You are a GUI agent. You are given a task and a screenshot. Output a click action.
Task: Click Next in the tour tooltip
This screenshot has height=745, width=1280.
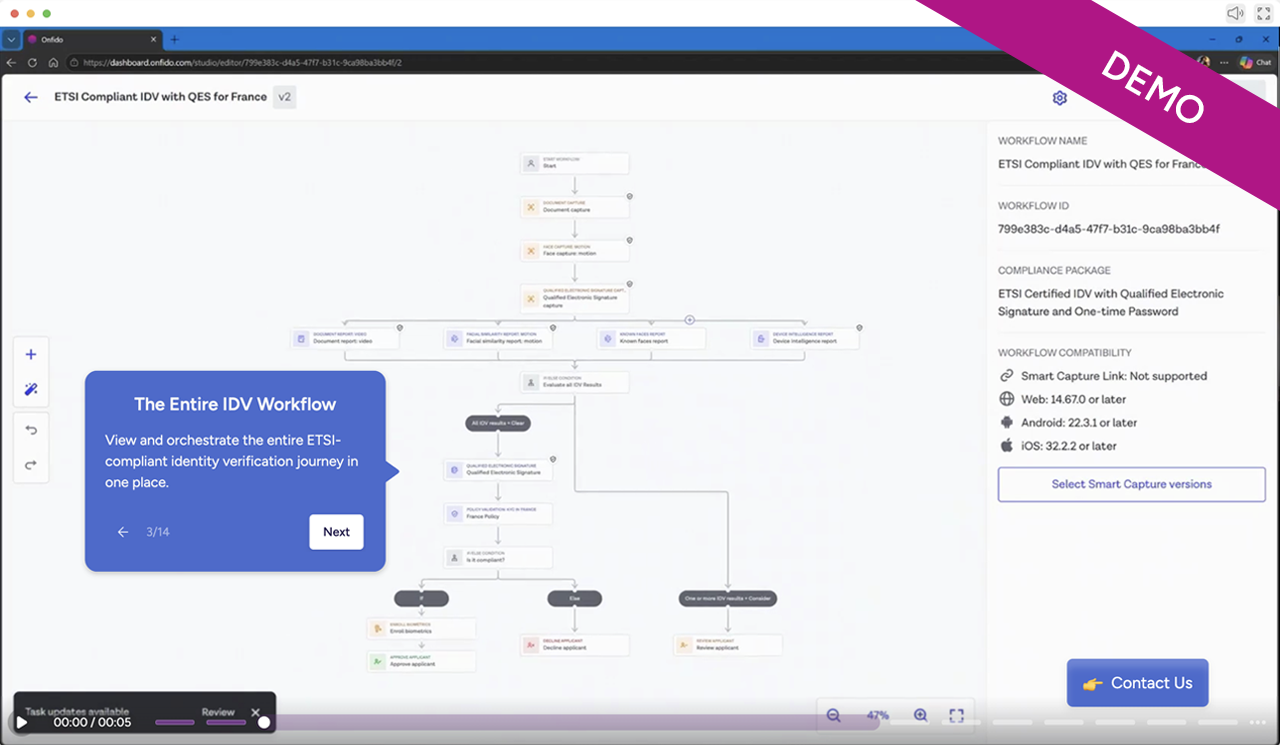(x=336, y=532)
